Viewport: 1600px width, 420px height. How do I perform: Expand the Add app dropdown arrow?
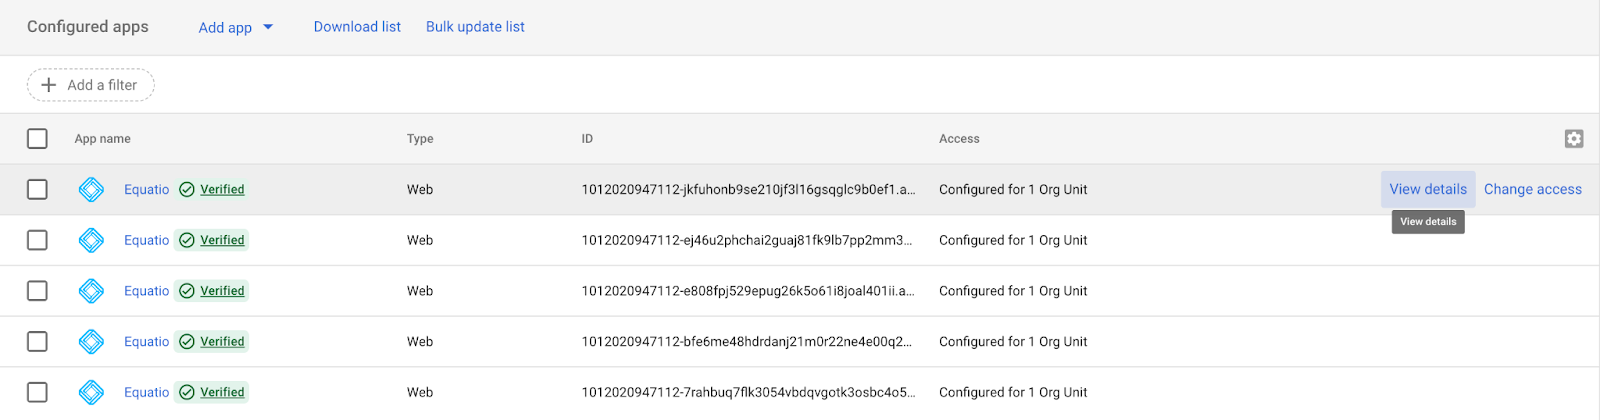point(268,27)
